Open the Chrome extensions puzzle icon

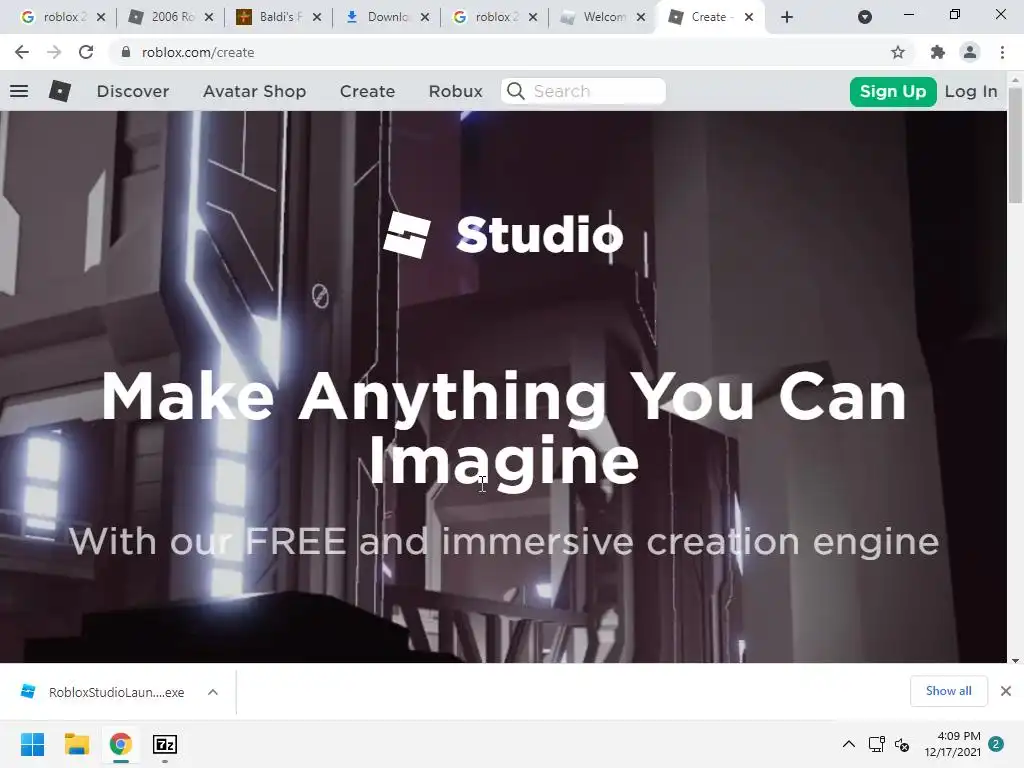(x=938, y=52)
